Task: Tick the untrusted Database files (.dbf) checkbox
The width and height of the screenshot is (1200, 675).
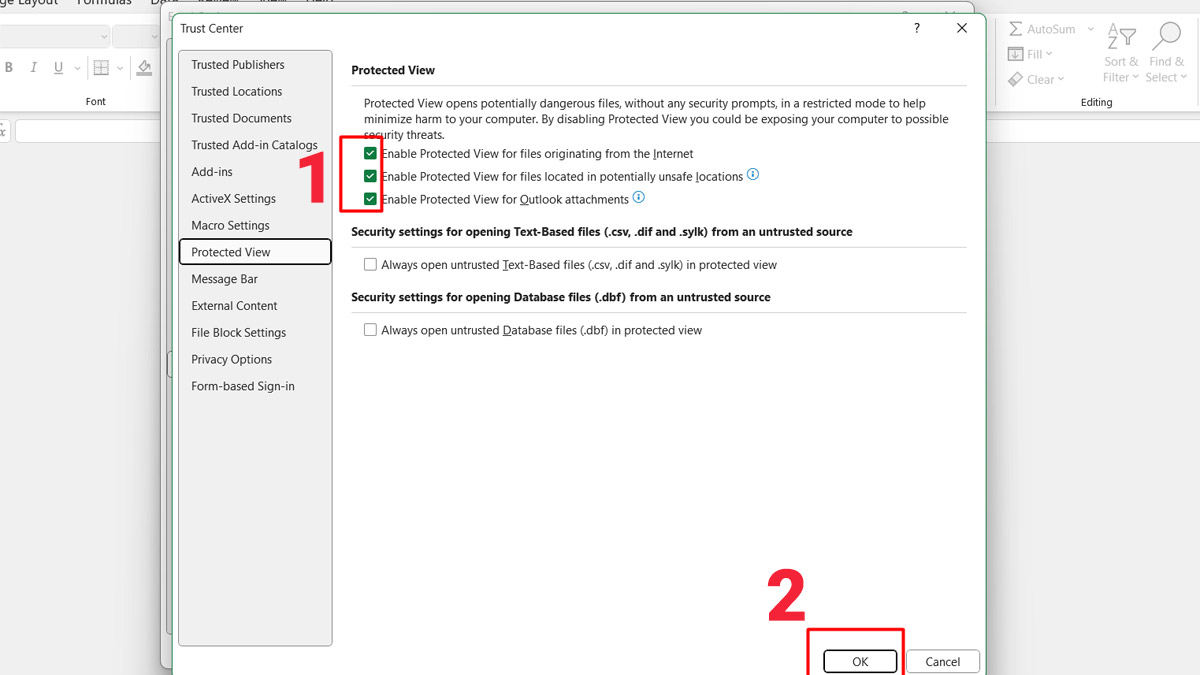Action: pyautogui.click(x=371, y=330)
